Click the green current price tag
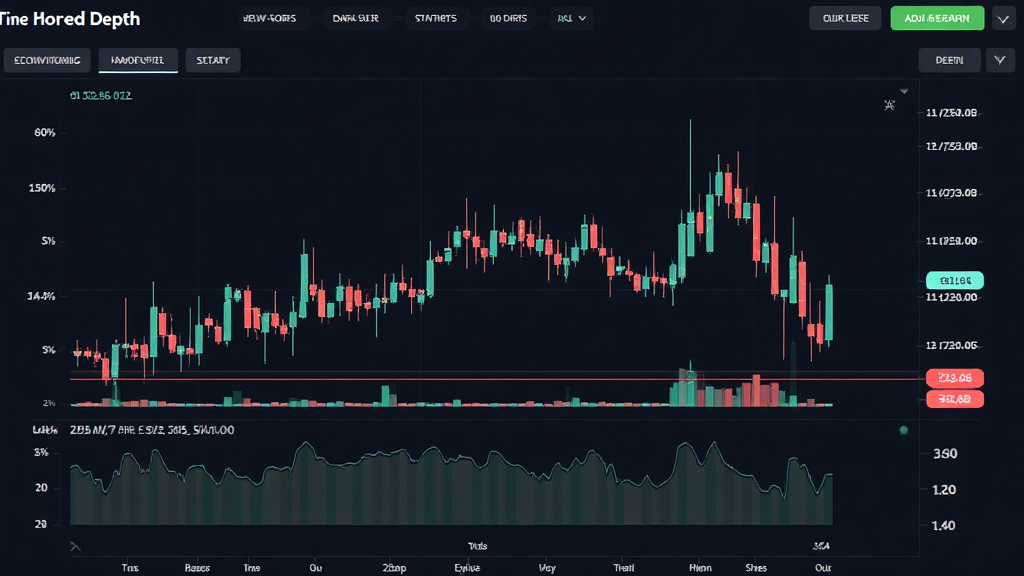 pos(953,280)
